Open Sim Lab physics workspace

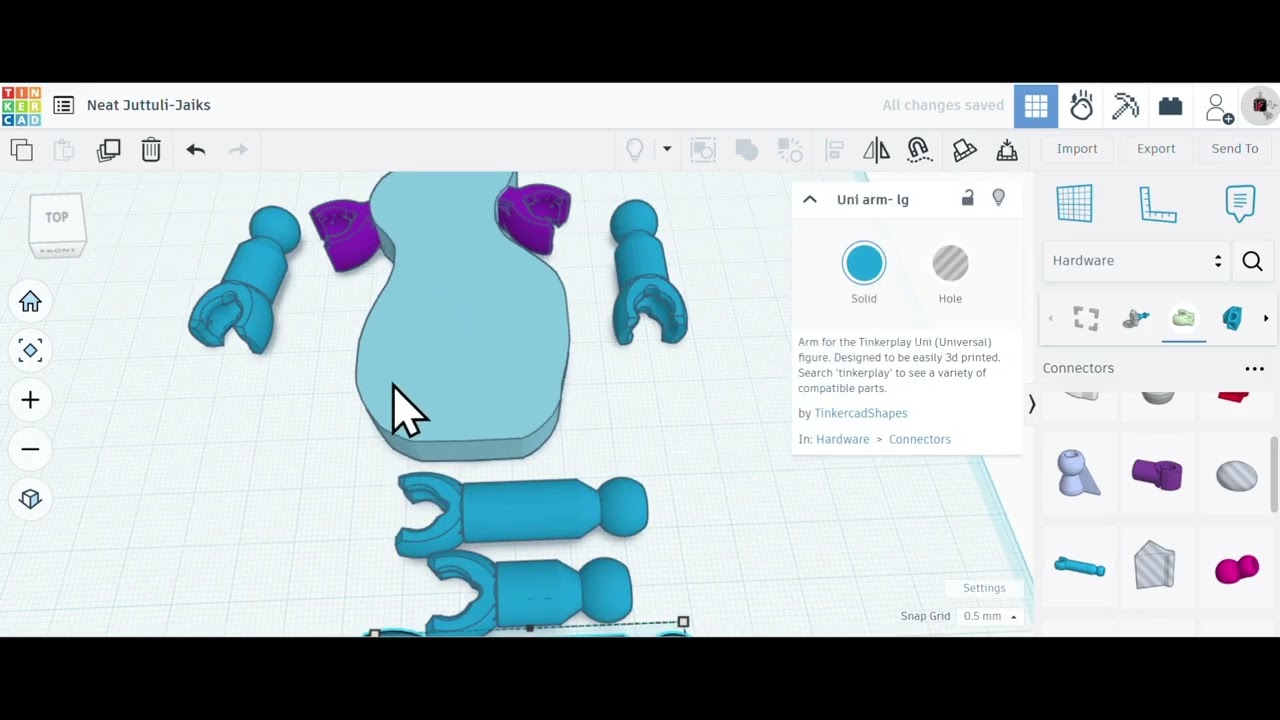tap(1081, 106)
